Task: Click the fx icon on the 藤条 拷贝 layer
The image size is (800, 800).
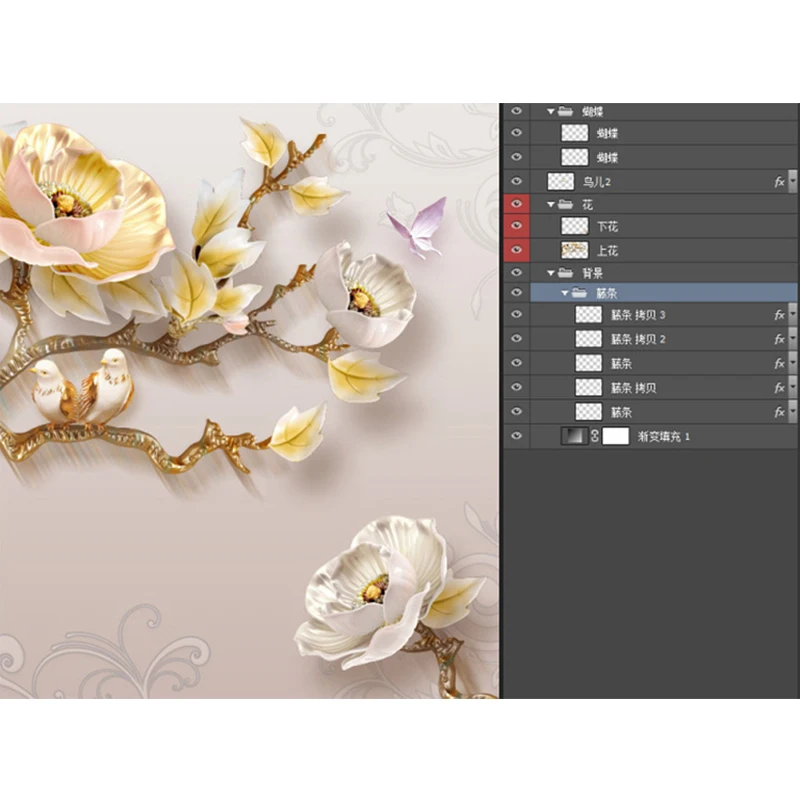Action: [x=779, y=388]
